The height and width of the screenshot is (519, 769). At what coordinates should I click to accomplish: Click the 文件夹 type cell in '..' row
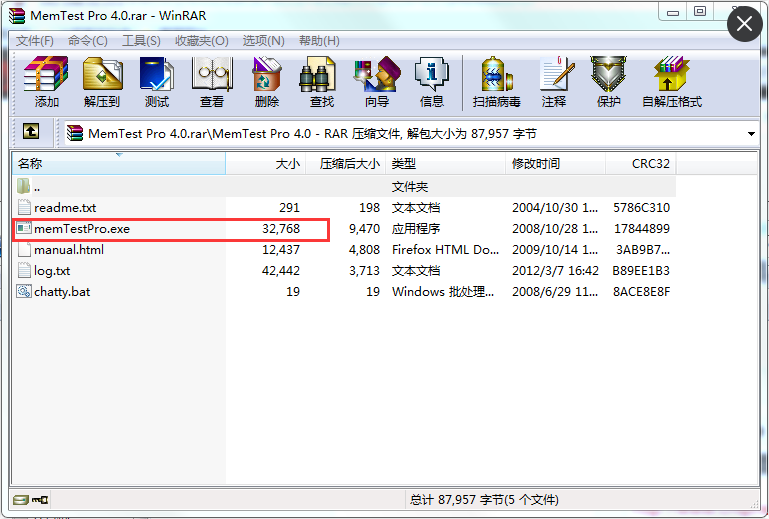[x=410, y=187]
